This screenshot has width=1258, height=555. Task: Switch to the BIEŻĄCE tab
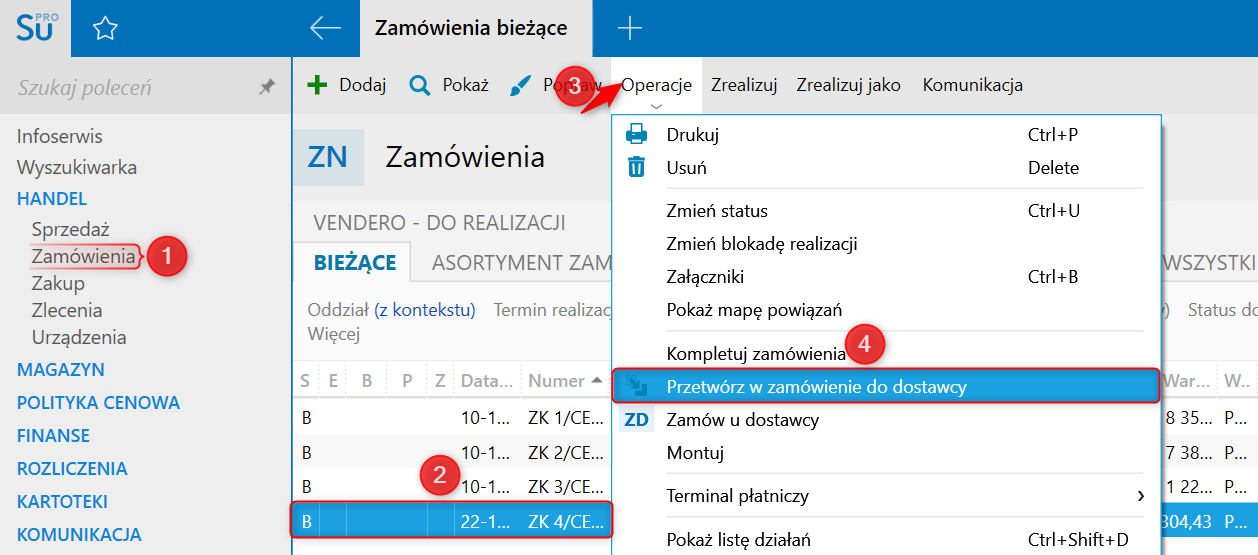(354, 263)
